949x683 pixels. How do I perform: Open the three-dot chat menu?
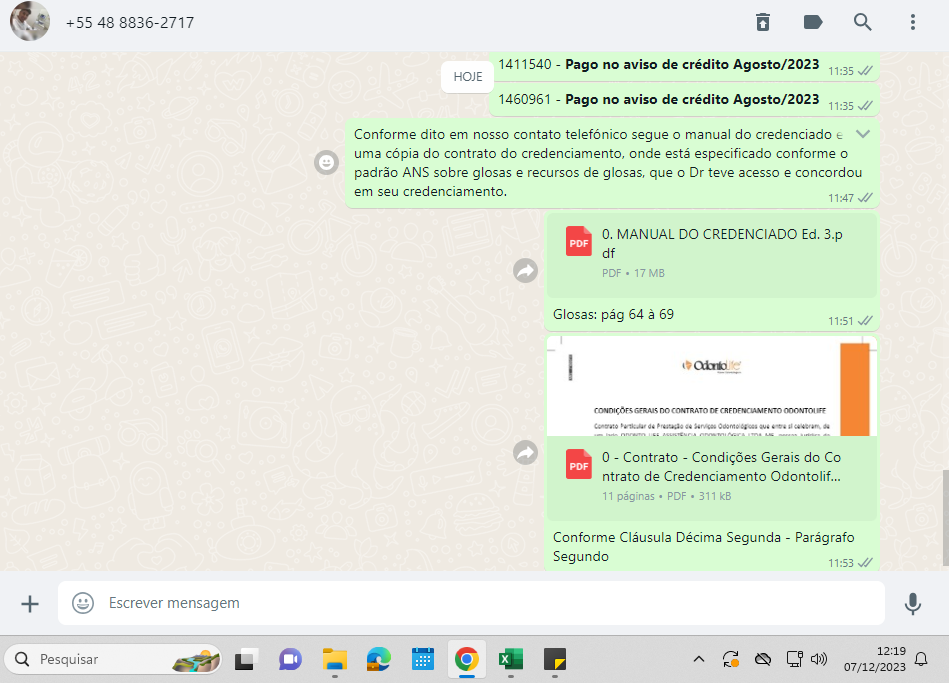[x=912, y=22]
